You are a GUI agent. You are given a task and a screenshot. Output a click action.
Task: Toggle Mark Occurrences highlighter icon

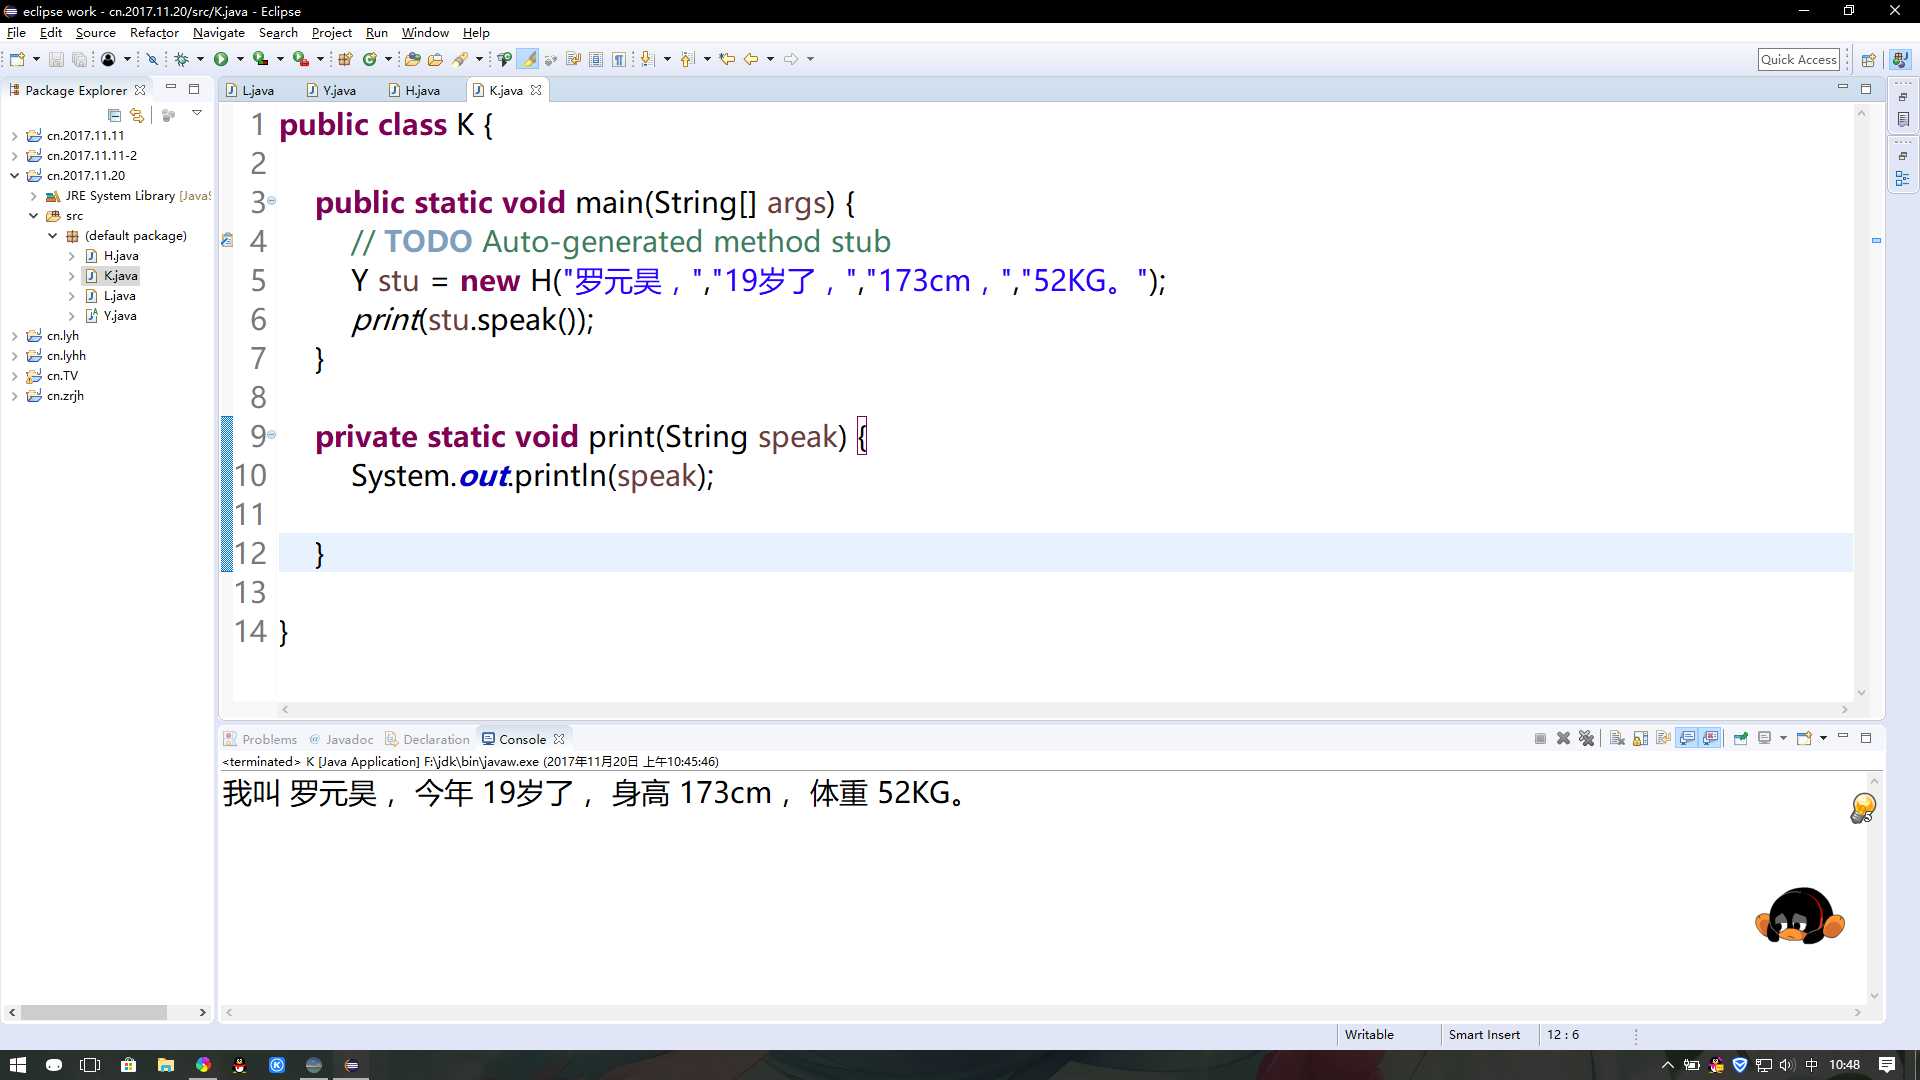(528, 59)
